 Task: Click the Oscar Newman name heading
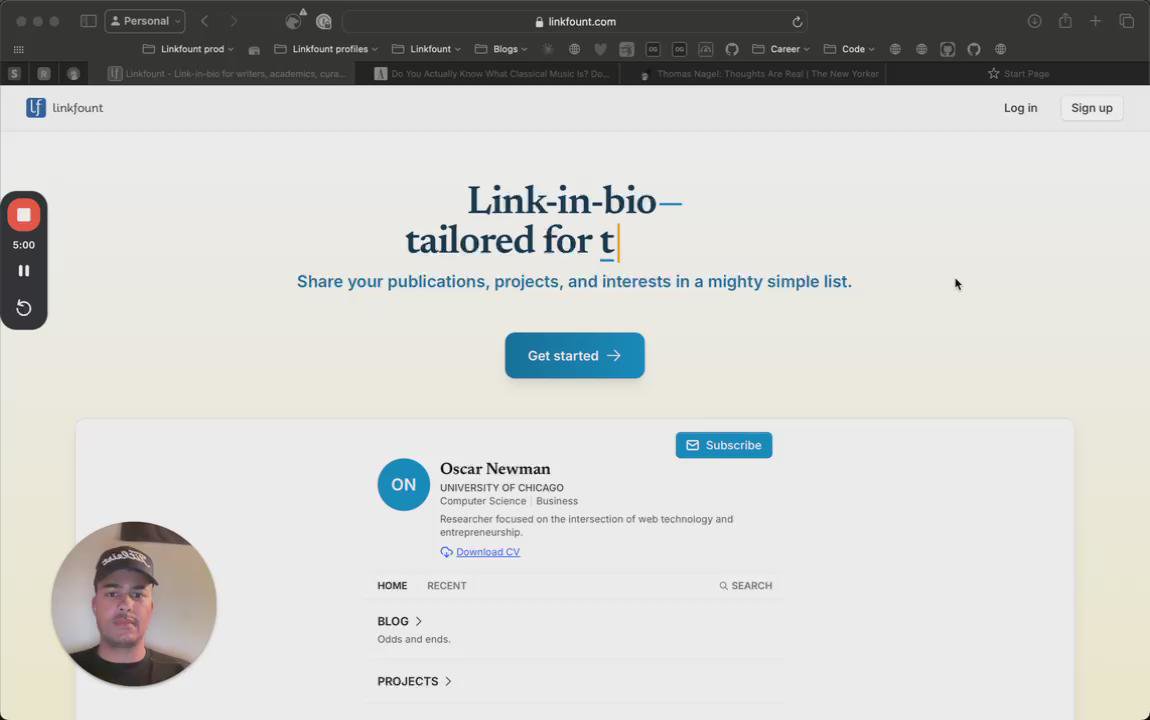495,469
